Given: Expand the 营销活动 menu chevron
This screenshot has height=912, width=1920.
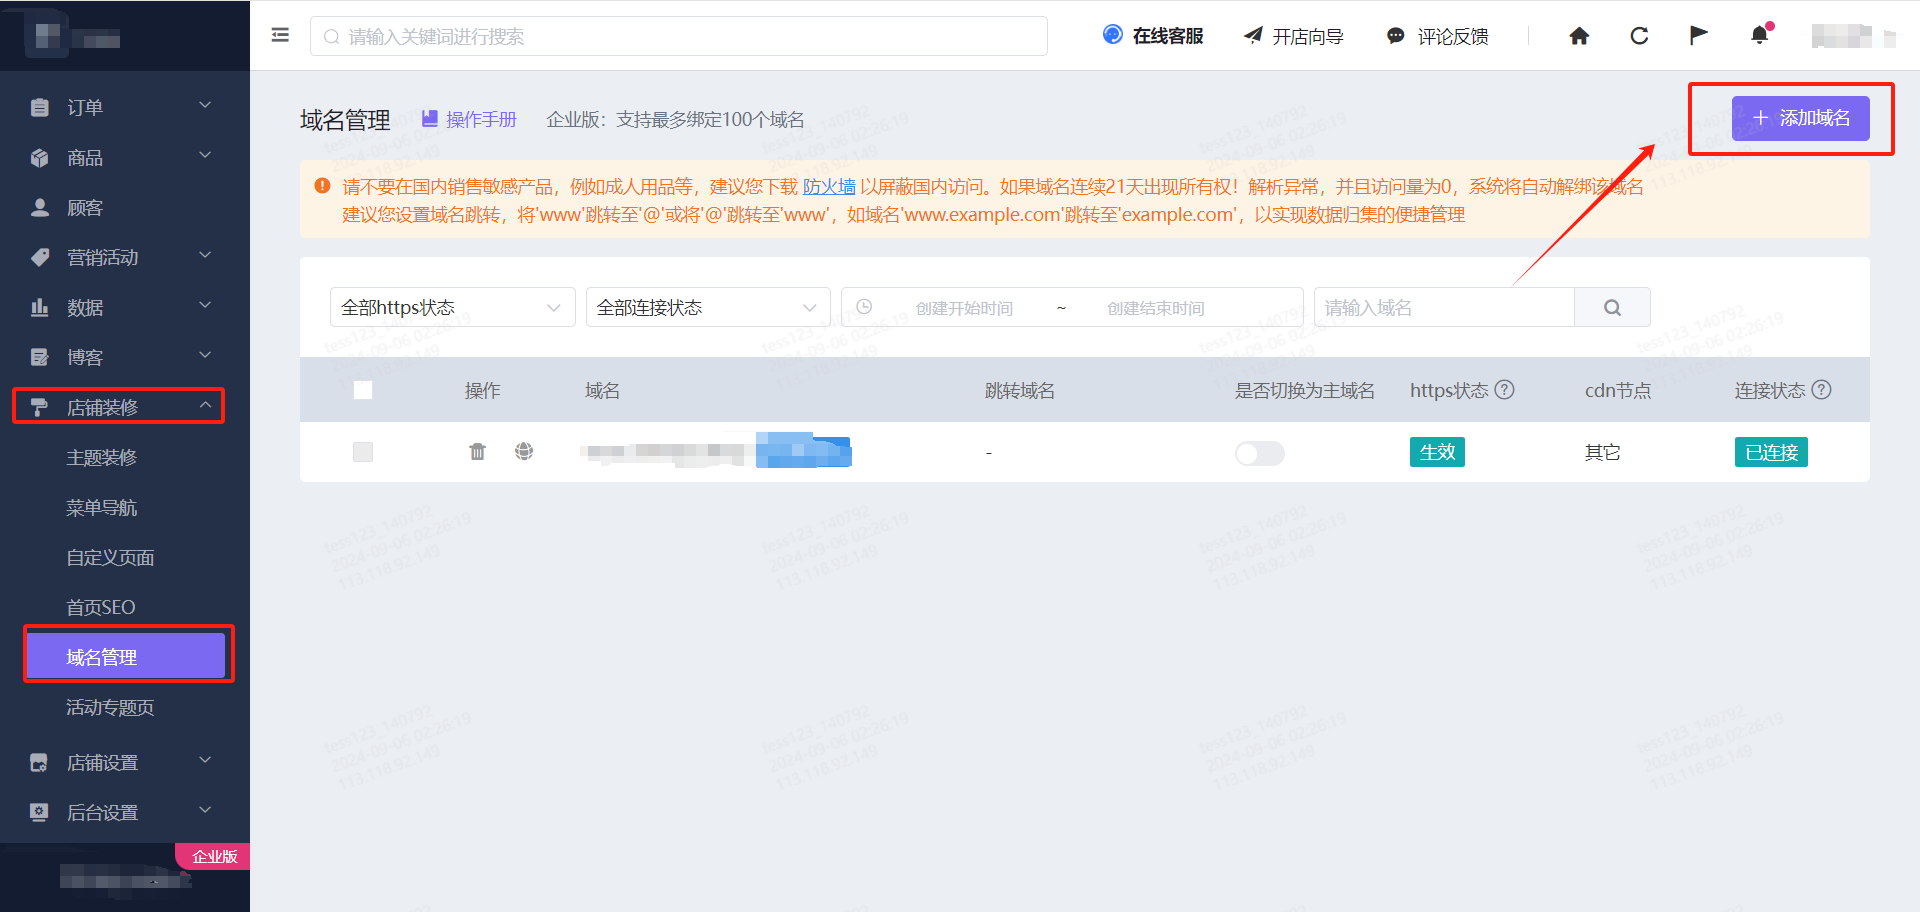Looking at the screenshot, I should click(205, 255).
